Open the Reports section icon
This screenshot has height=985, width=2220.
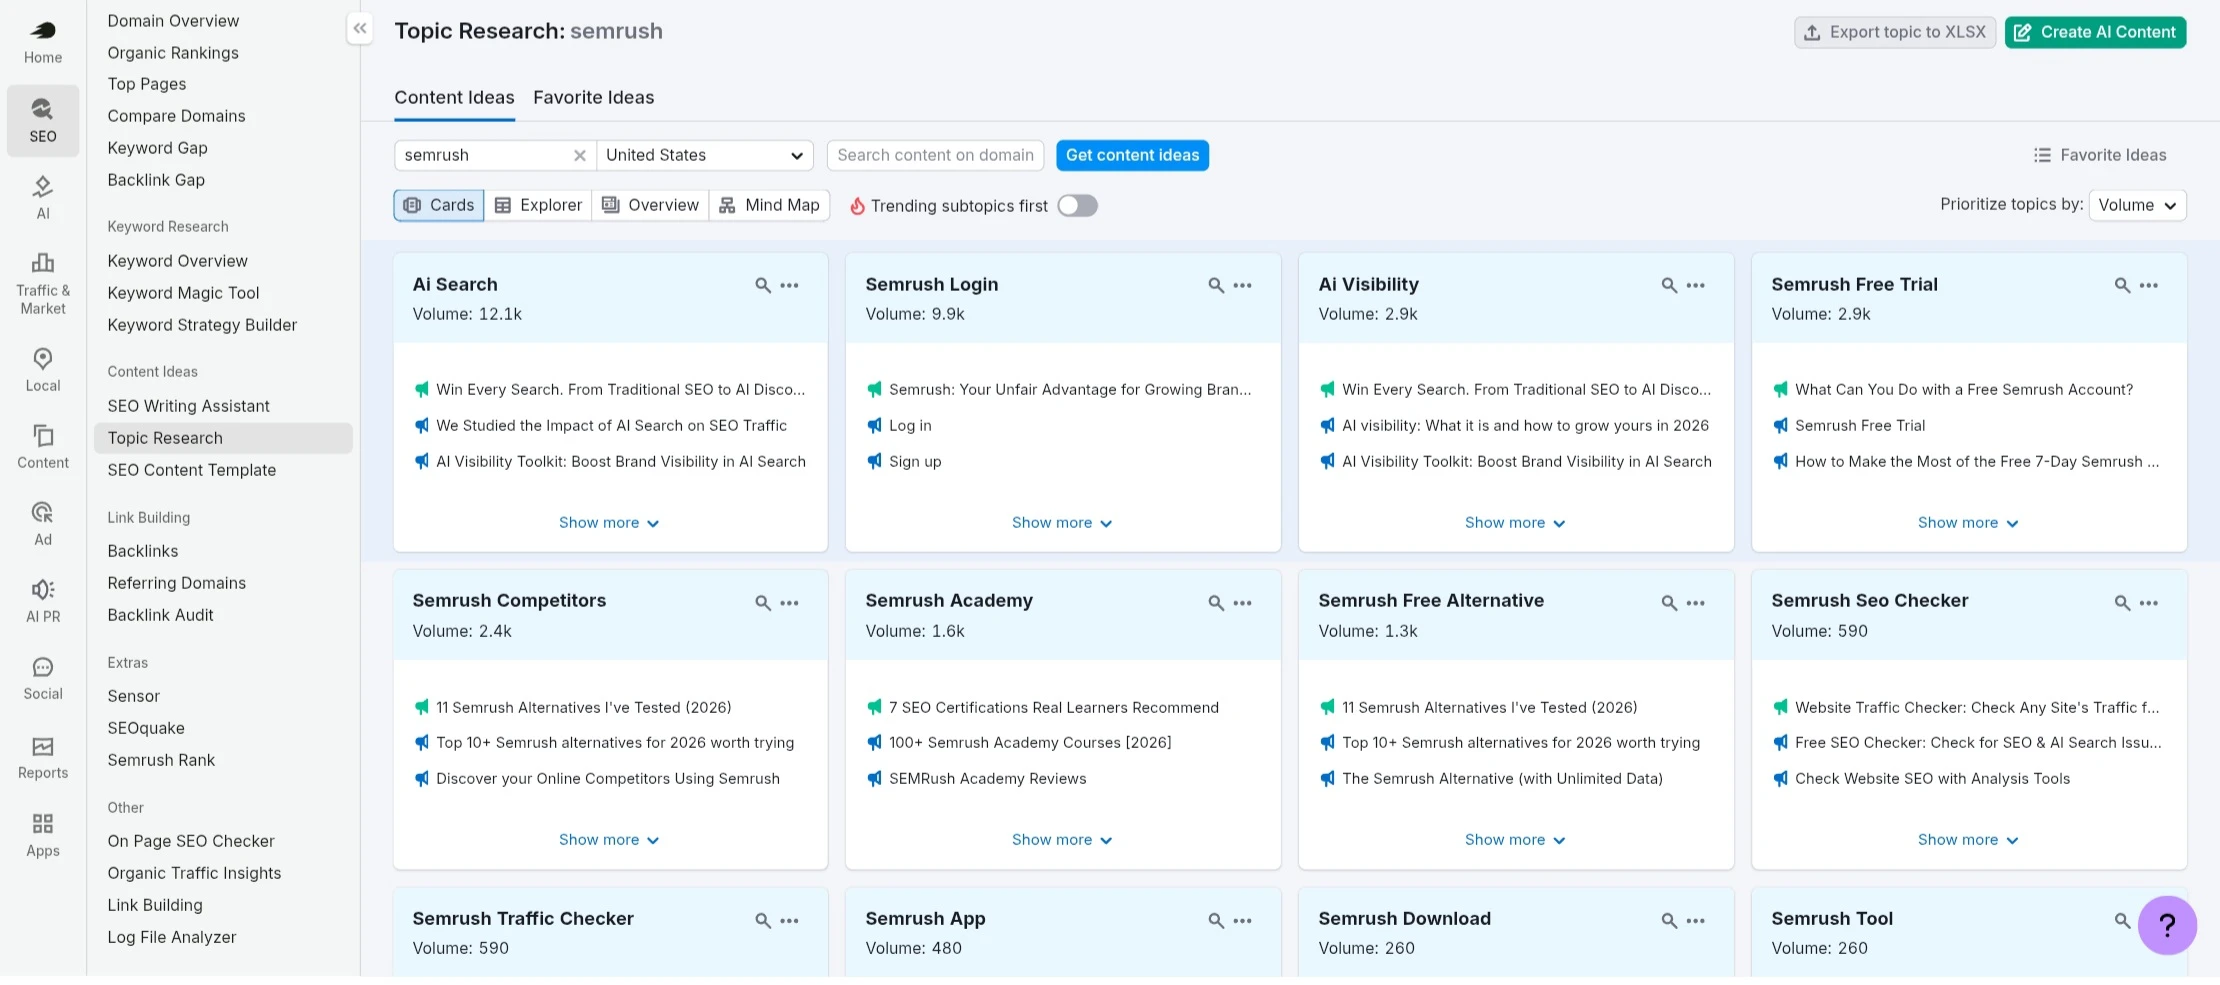[x=43, y=758]
